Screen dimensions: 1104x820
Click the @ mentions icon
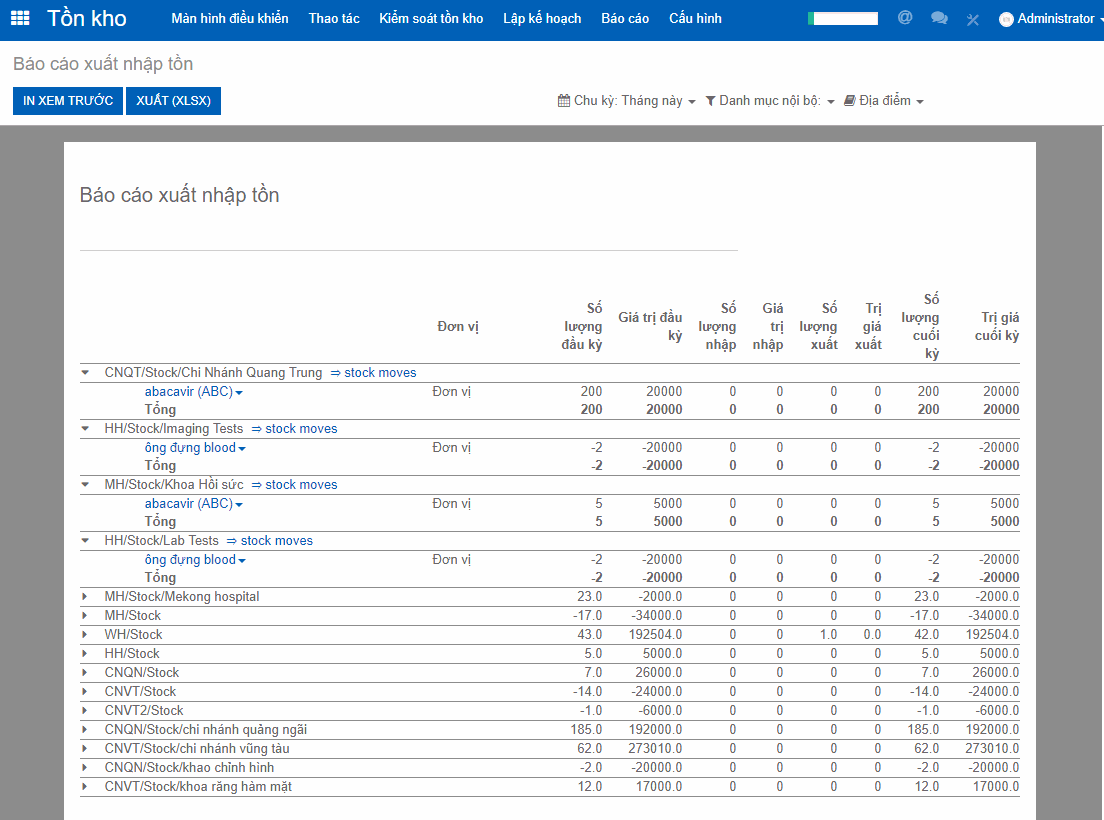coord(905,18)
